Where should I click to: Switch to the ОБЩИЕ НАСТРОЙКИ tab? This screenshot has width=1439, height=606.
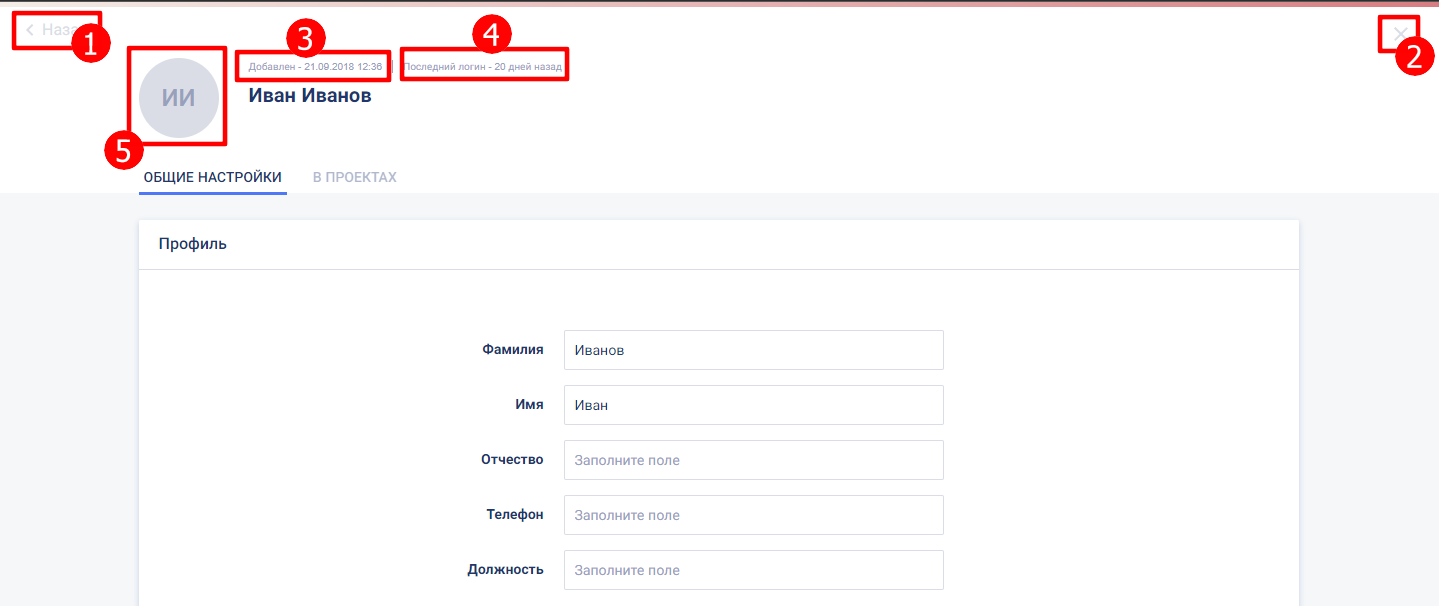point(212,177)
